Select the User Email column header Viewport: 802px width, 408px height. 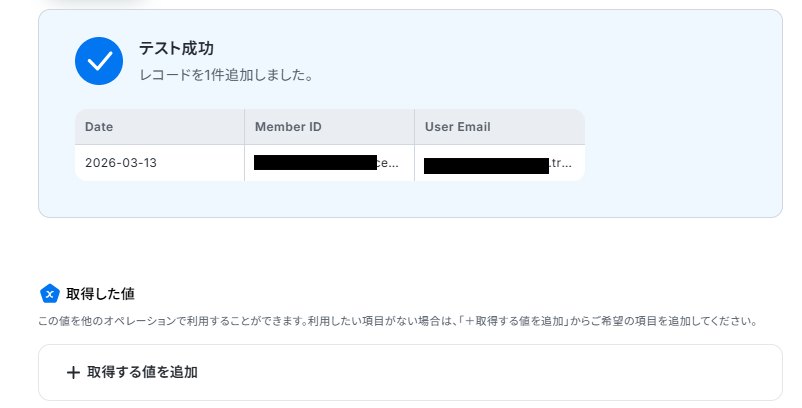tap(457, 127)
